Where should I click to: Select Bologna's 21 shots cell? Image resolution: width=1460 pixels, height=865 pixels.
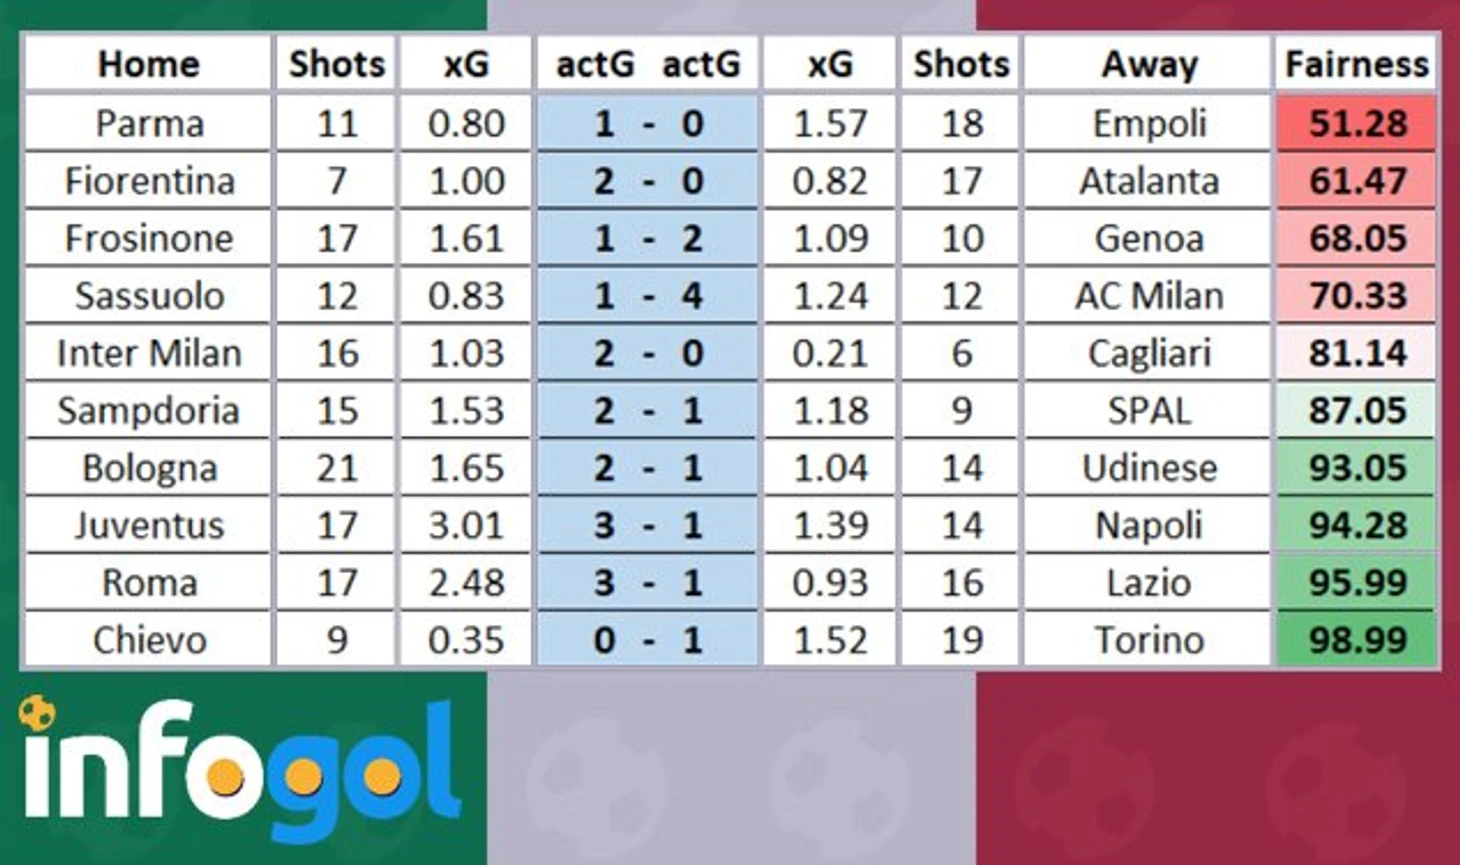[x=337, y=468]
